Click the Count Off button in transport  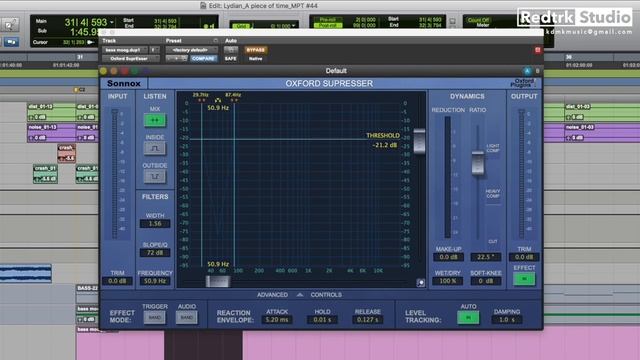click(x=478, y=20)
